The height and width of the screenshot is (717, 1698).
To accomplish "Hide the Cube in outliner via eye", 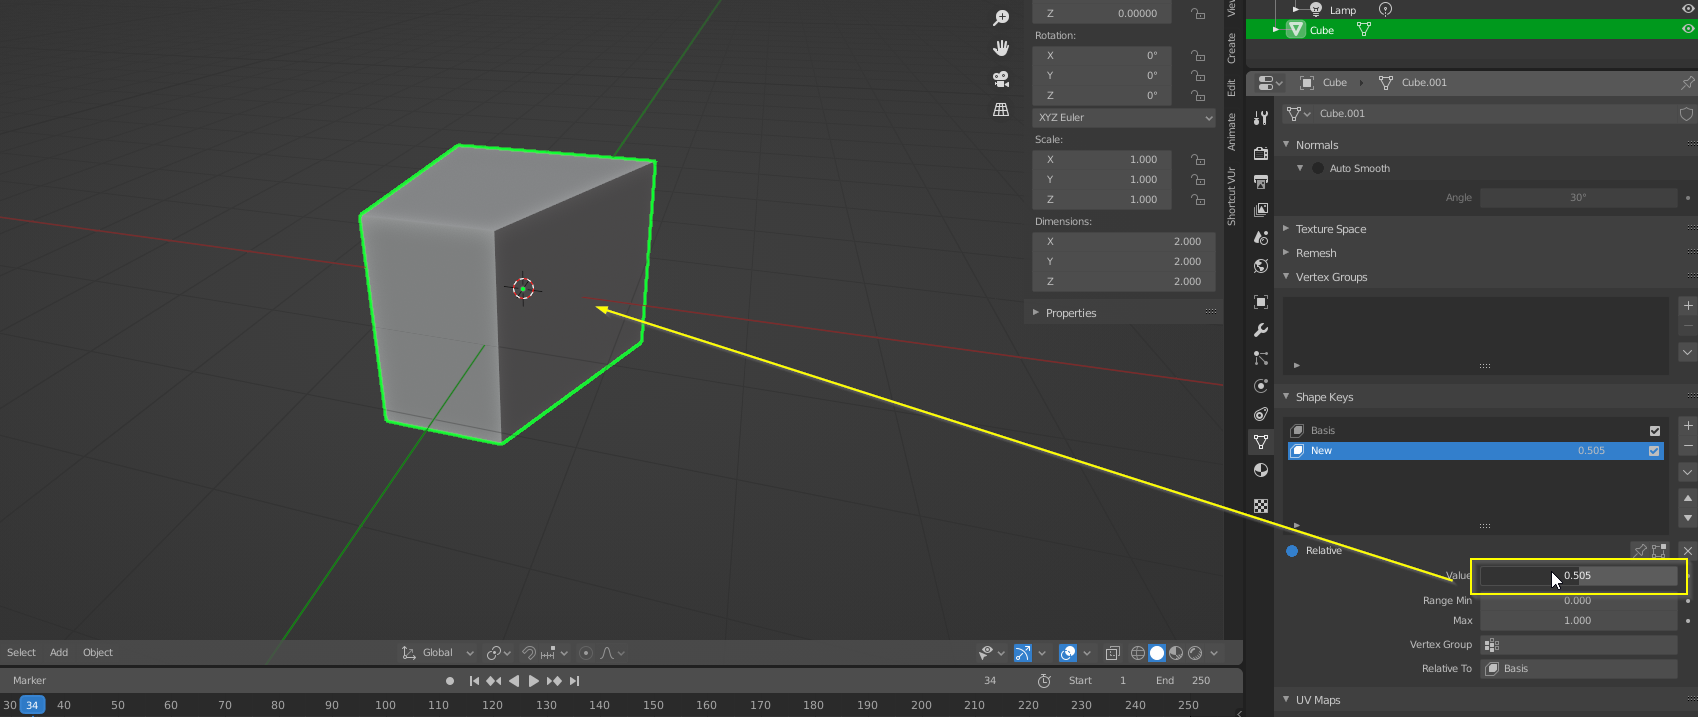I will point(1688,30).
